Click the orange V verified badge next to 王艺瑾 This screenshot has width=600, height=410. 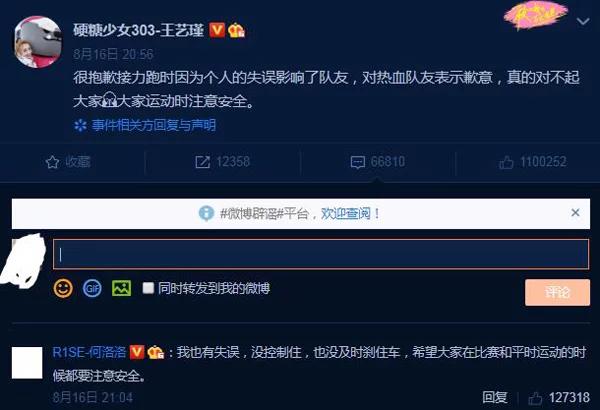tap(217, 30)
